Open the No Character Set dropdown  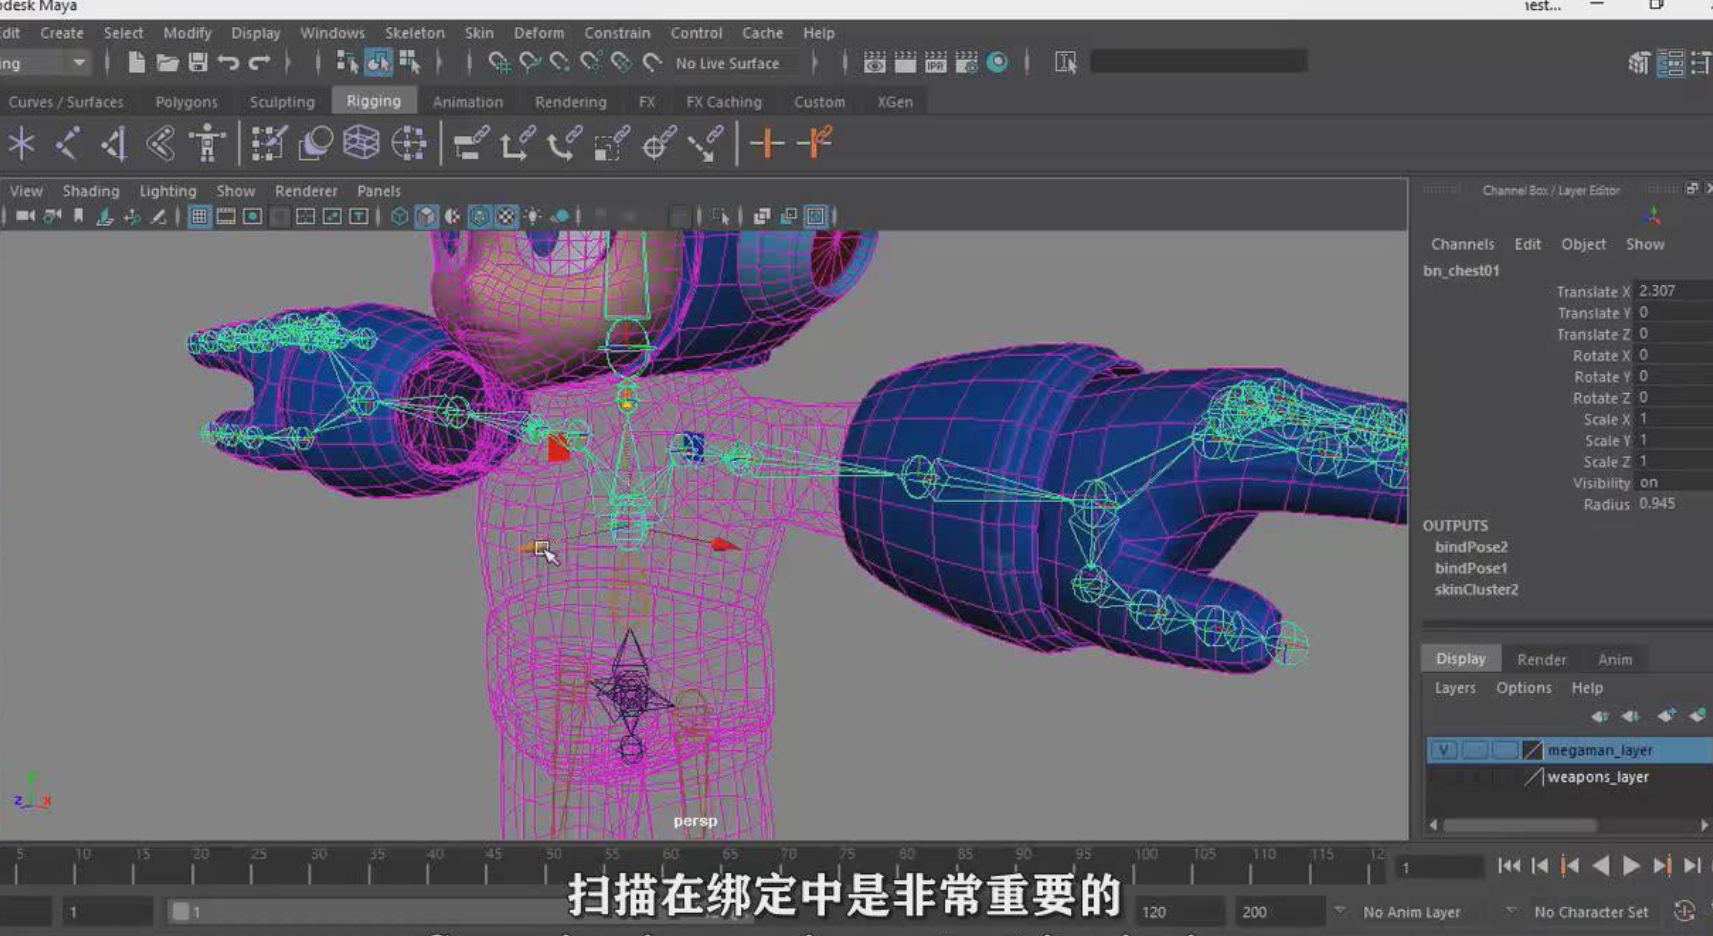tap(1591, 912)
